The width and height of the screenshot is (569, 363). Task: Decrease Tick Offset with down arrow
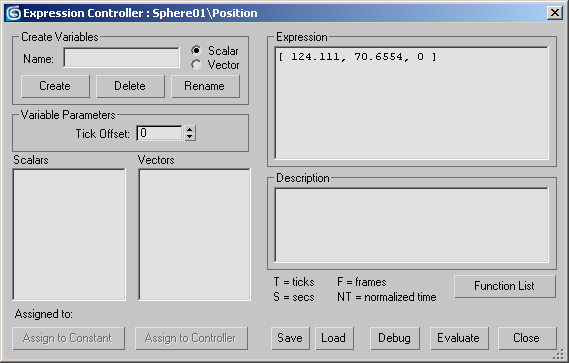pyautogui.click(x=189, y=137)
